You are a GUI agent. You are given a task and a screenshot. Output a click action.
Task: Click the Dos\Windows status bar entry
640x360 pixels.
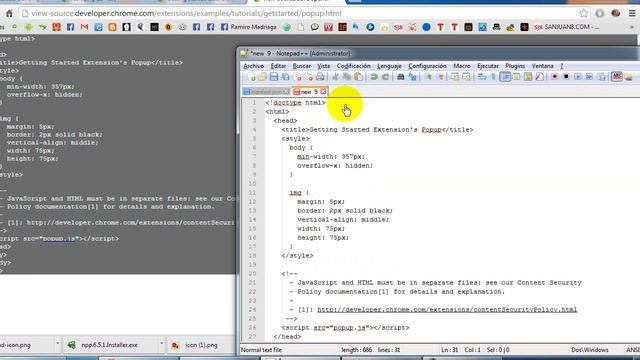(590, 350)
